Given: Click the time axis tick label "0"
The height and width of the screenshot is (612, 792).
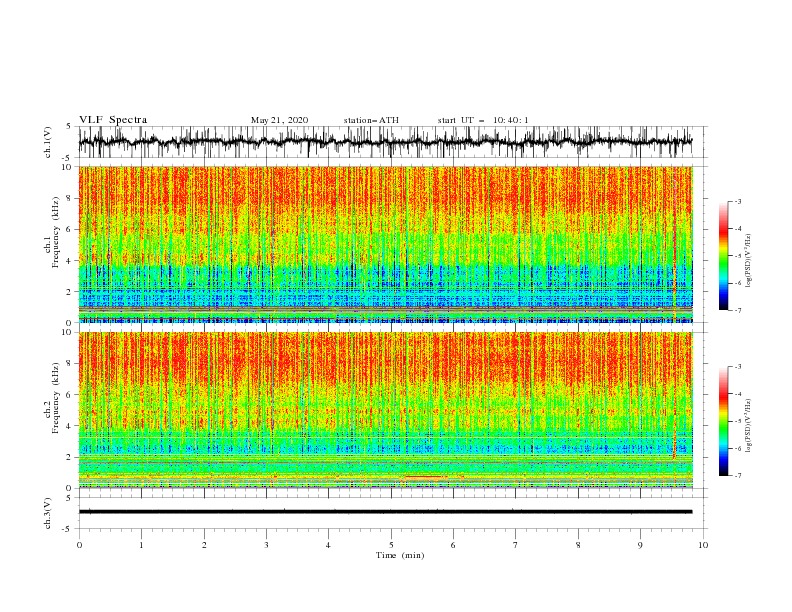Looking at the screenshot, I should pyautogui.click(x=79, y=545).
